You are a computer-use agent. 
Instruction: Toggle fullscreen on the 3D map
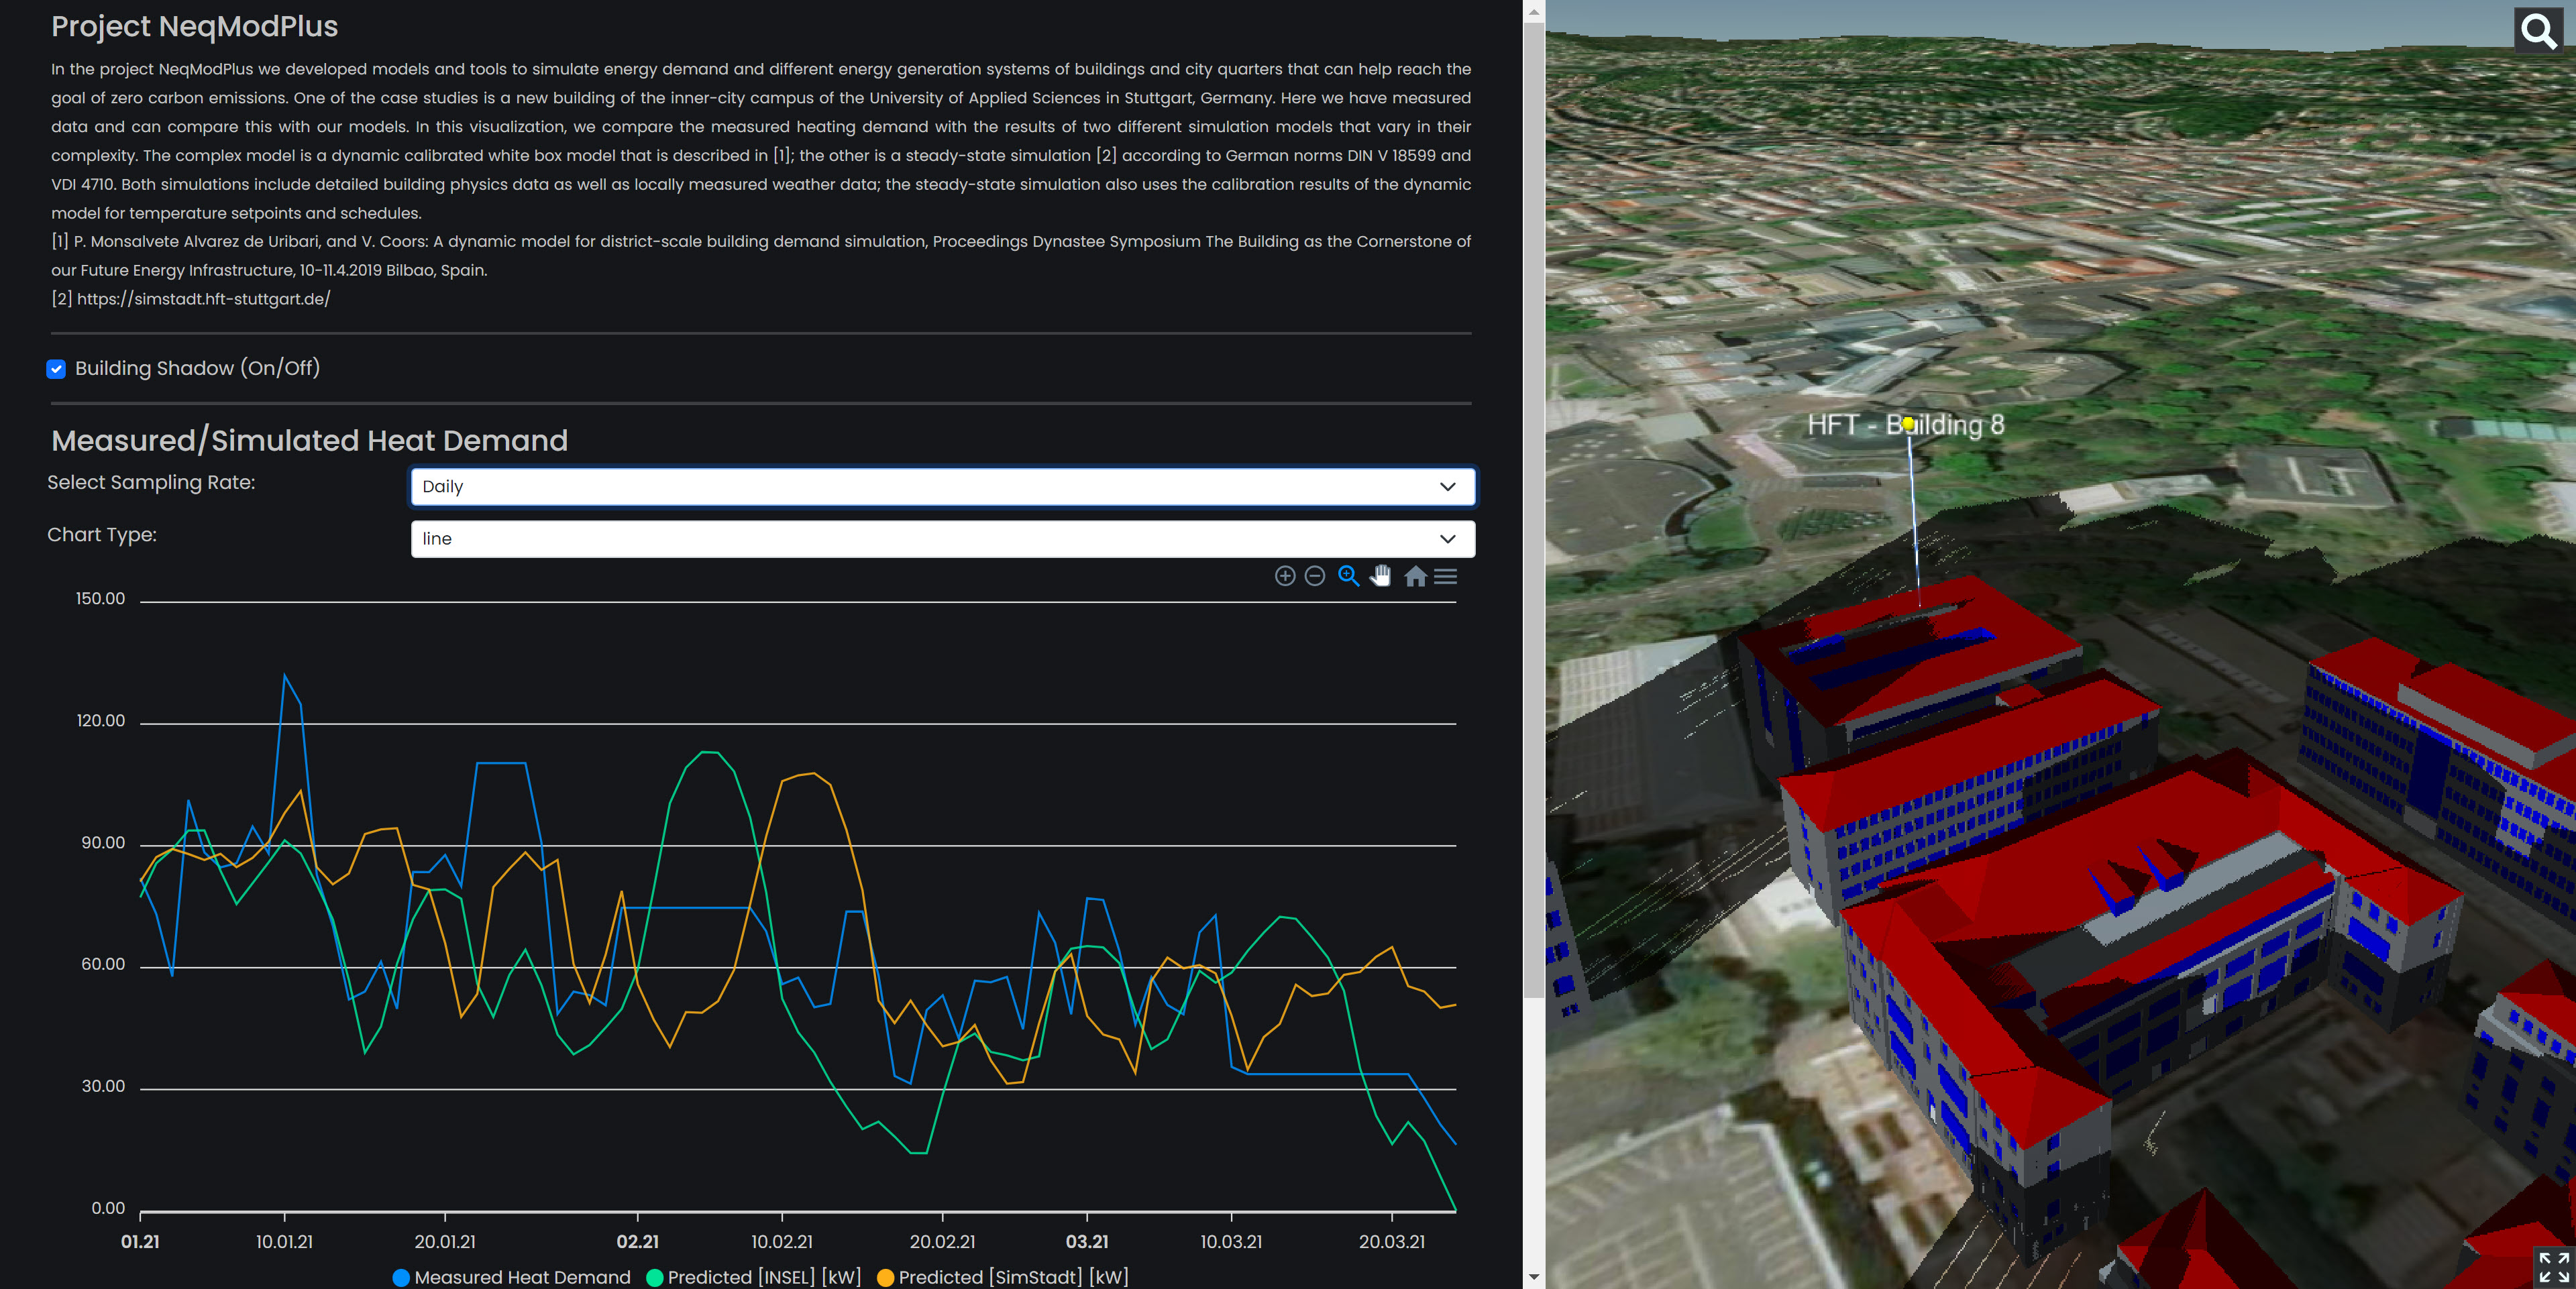coord(2553,1266)
